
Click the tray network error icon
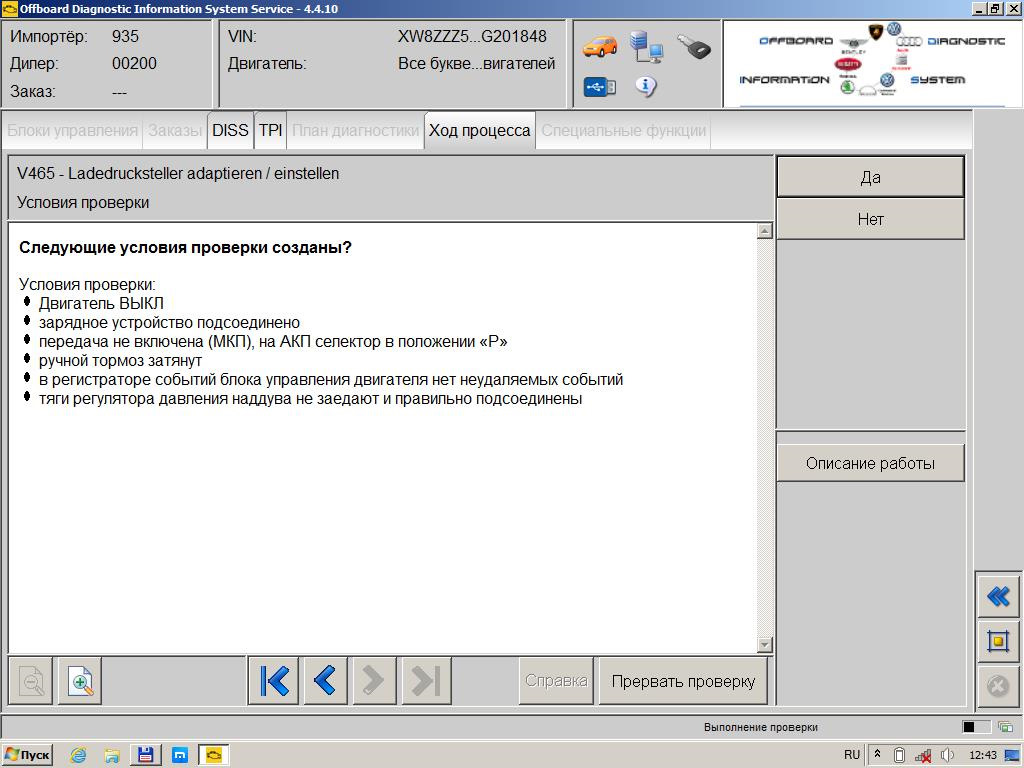coord(923,756)
